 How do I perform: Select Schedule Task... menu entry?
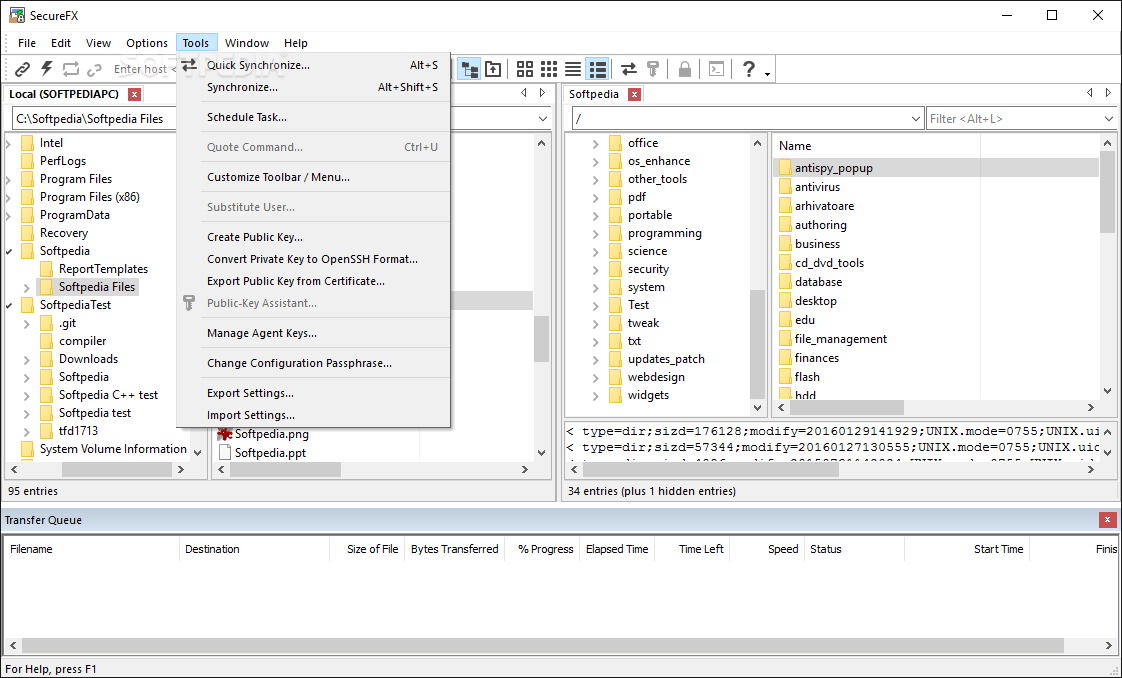pyautogui.click(x=313, y=117)
